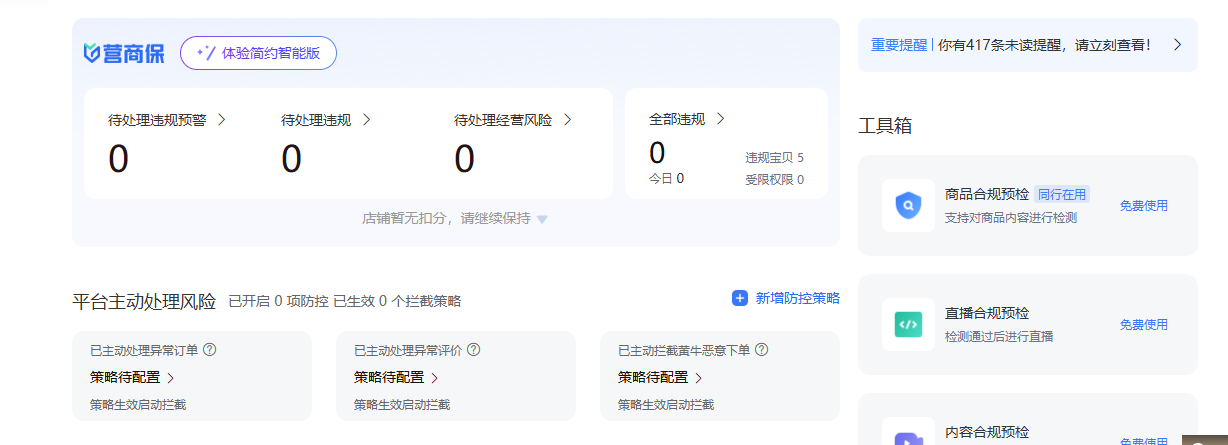Click help icon beside 已主动处理异常订单
Screen dimensions: 1228x445
click(x=210, y=350)
